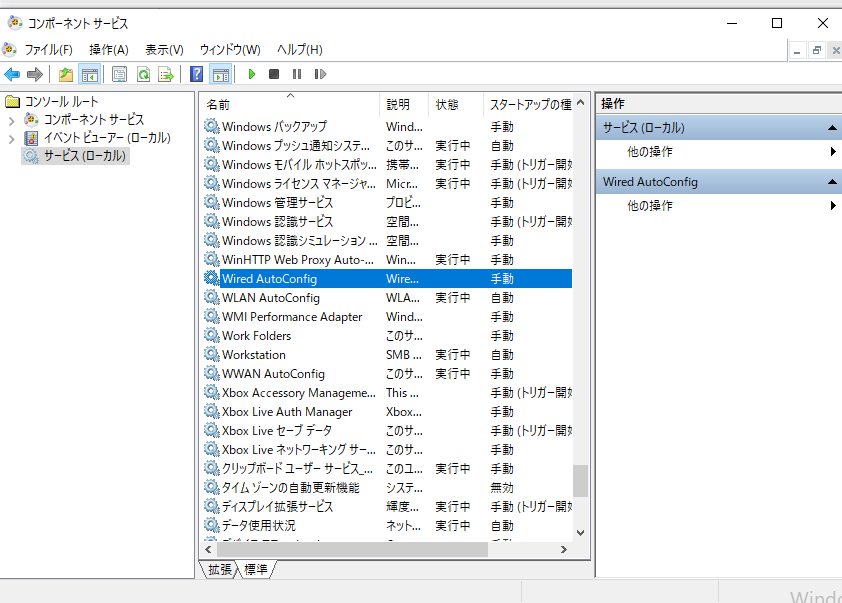Select the WMI Performance Adapter service
Viewport: 842px width, 603px height.
(387, 317)
